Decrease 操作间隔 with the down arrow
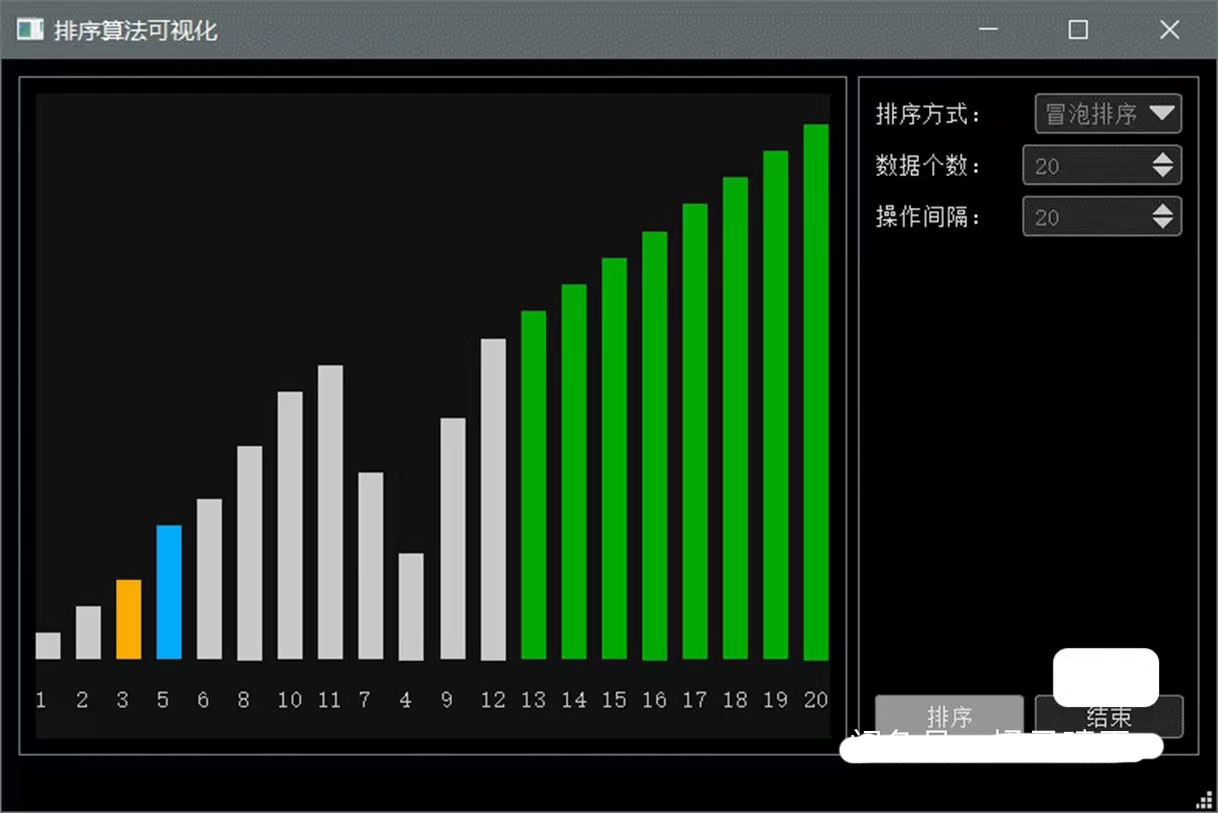1218x813 pixels. [x=1162, y=223]
